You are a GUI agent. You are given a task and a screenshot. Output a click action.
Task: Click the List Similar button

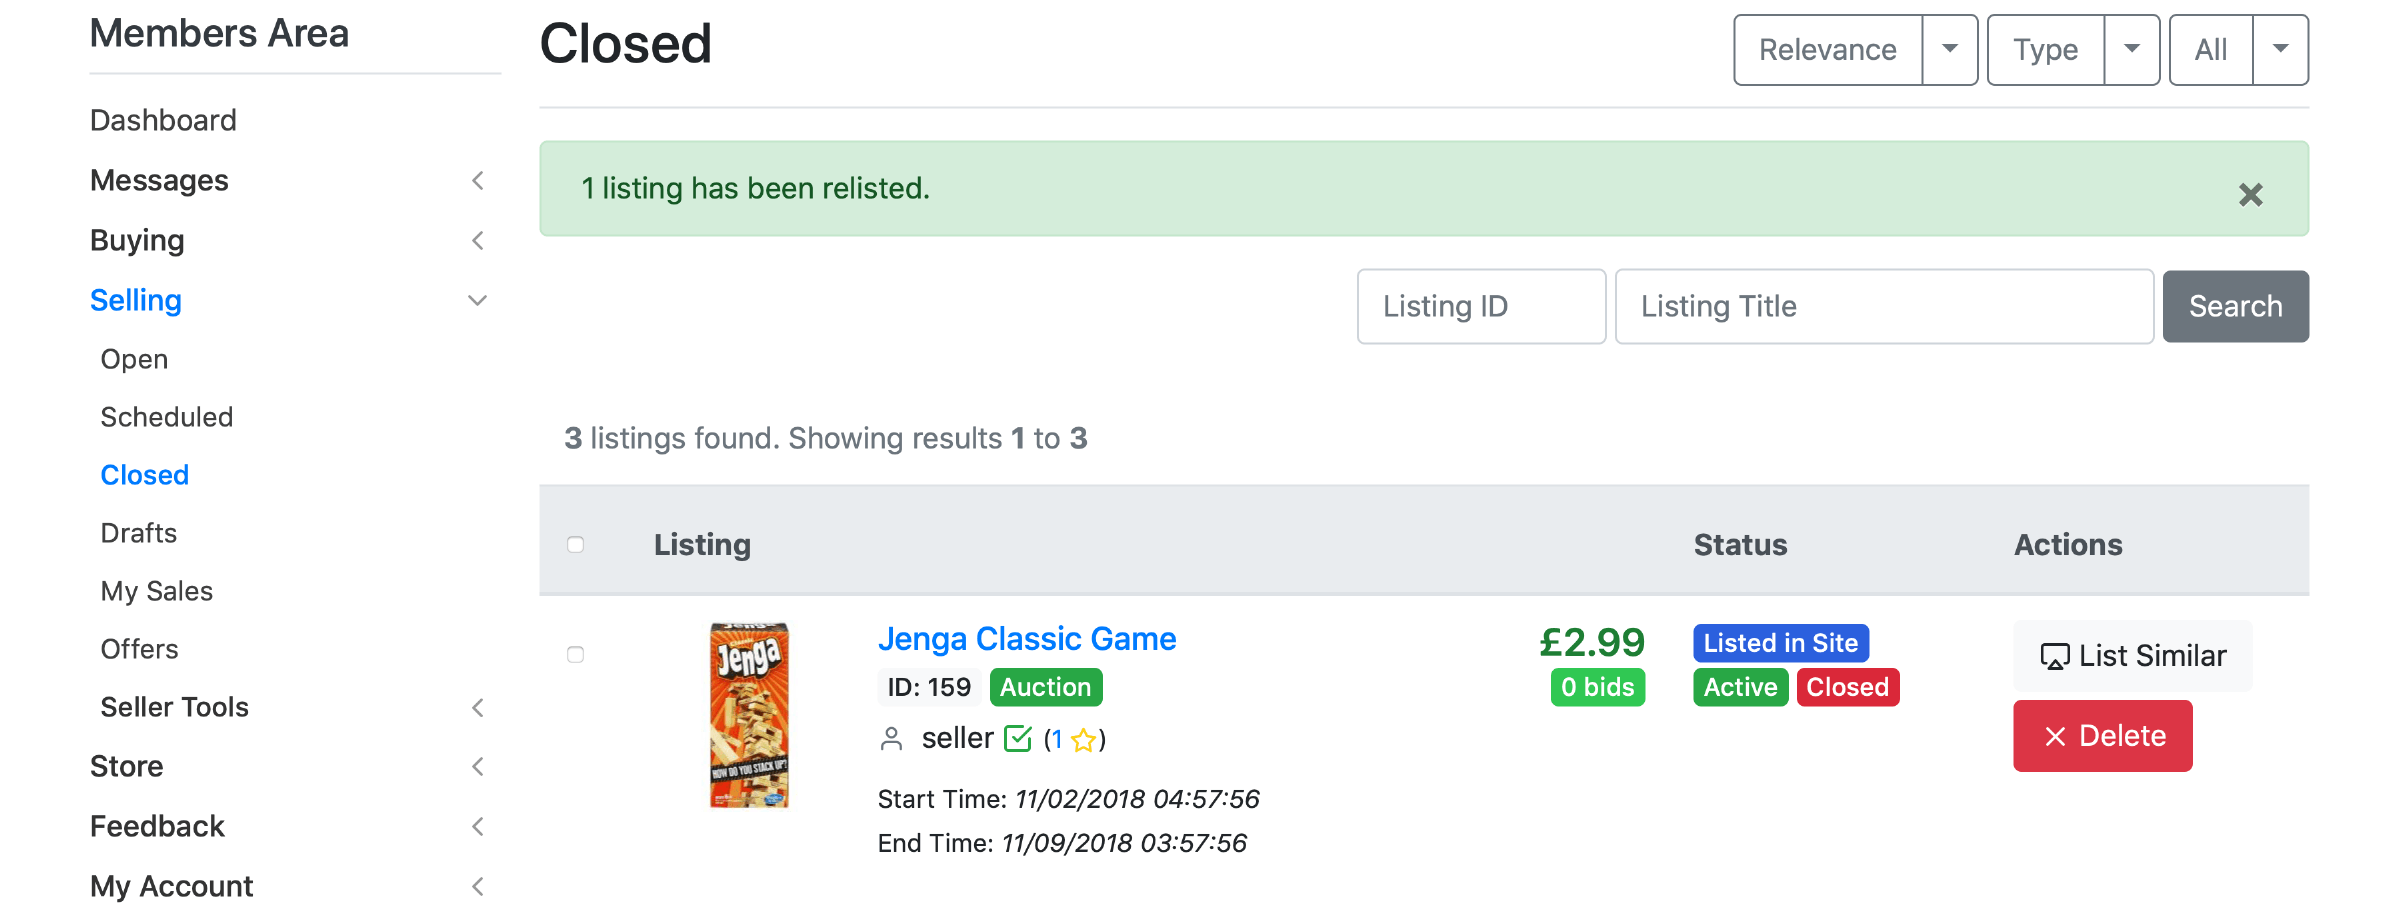pyautogui.click(x=2132, y=656)
